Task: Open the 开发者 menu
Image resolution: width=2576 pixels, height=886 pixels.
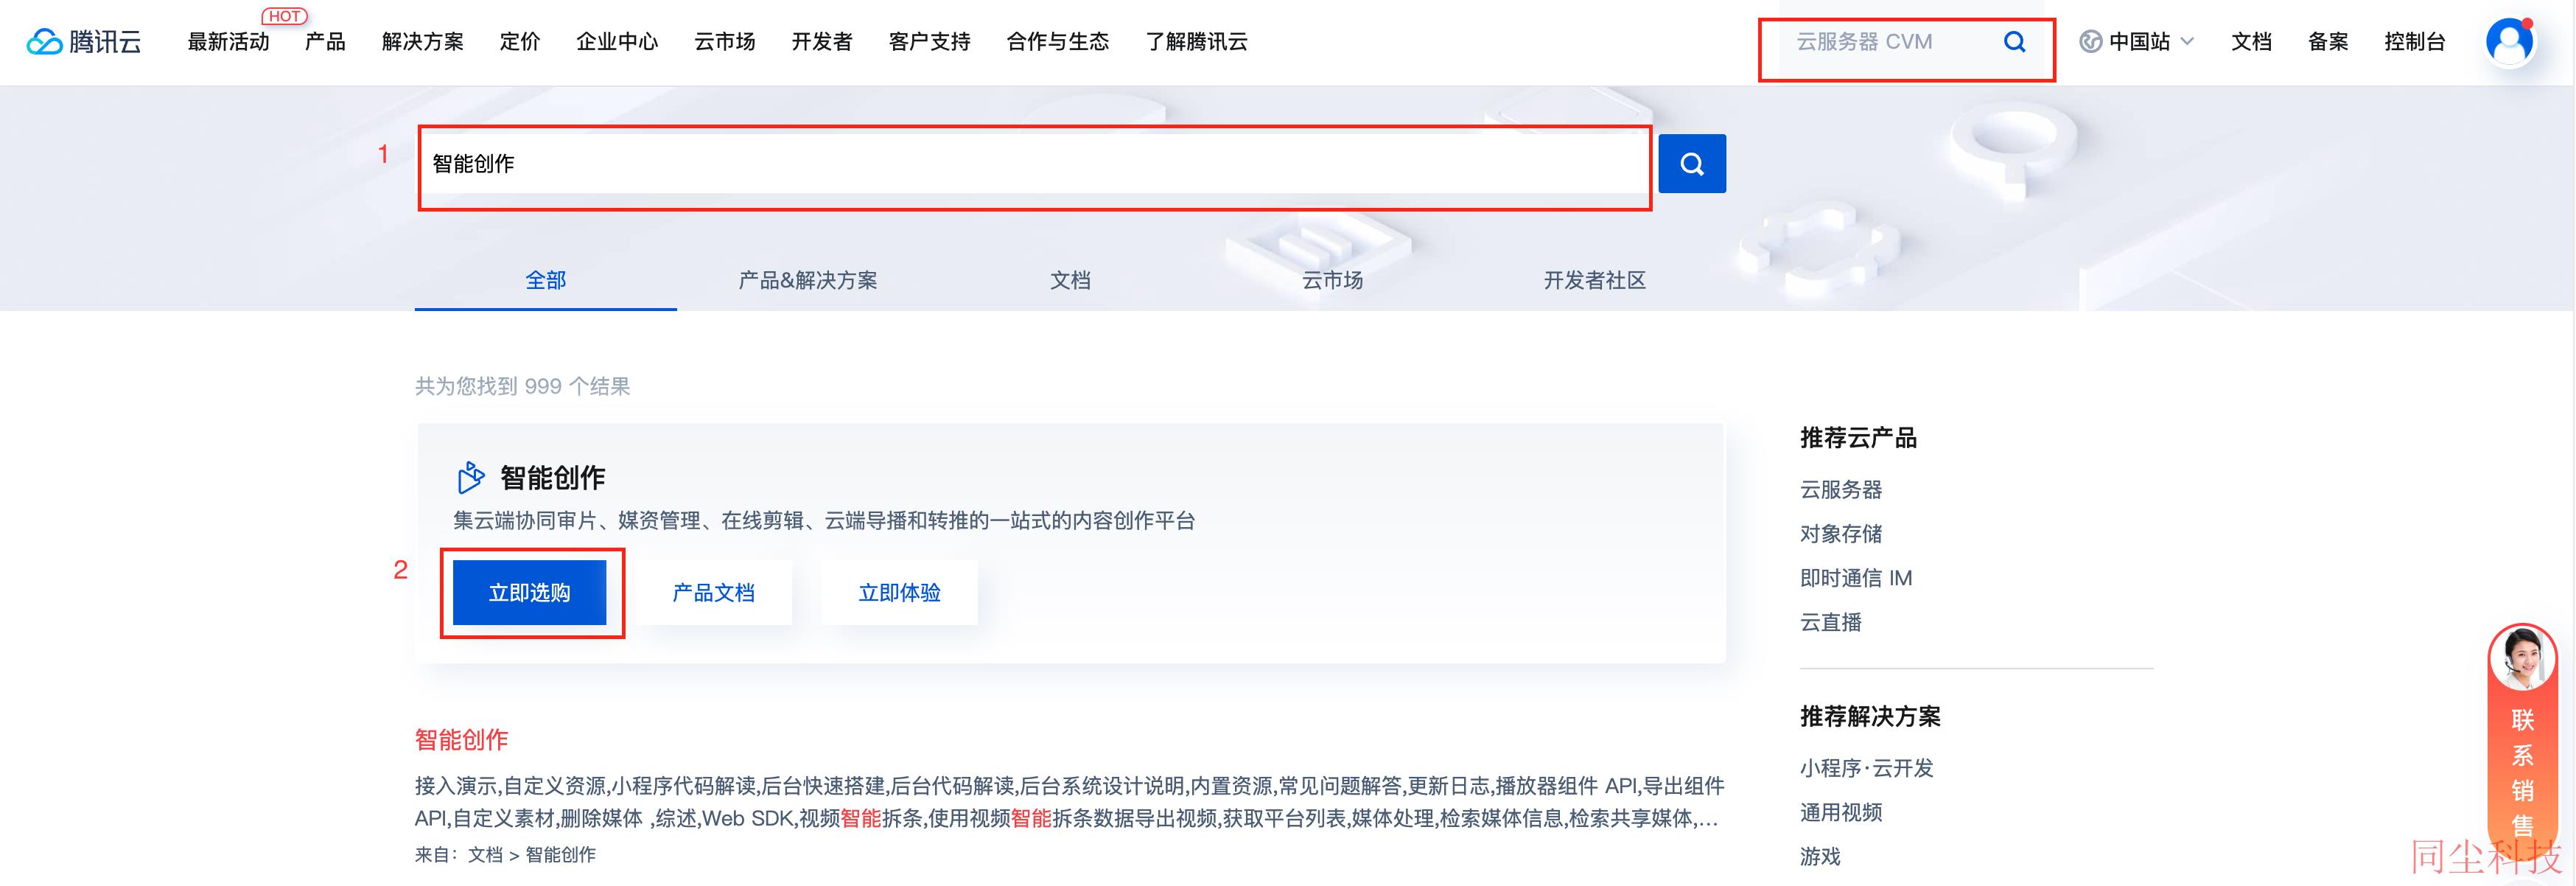Action: point(822,41)
